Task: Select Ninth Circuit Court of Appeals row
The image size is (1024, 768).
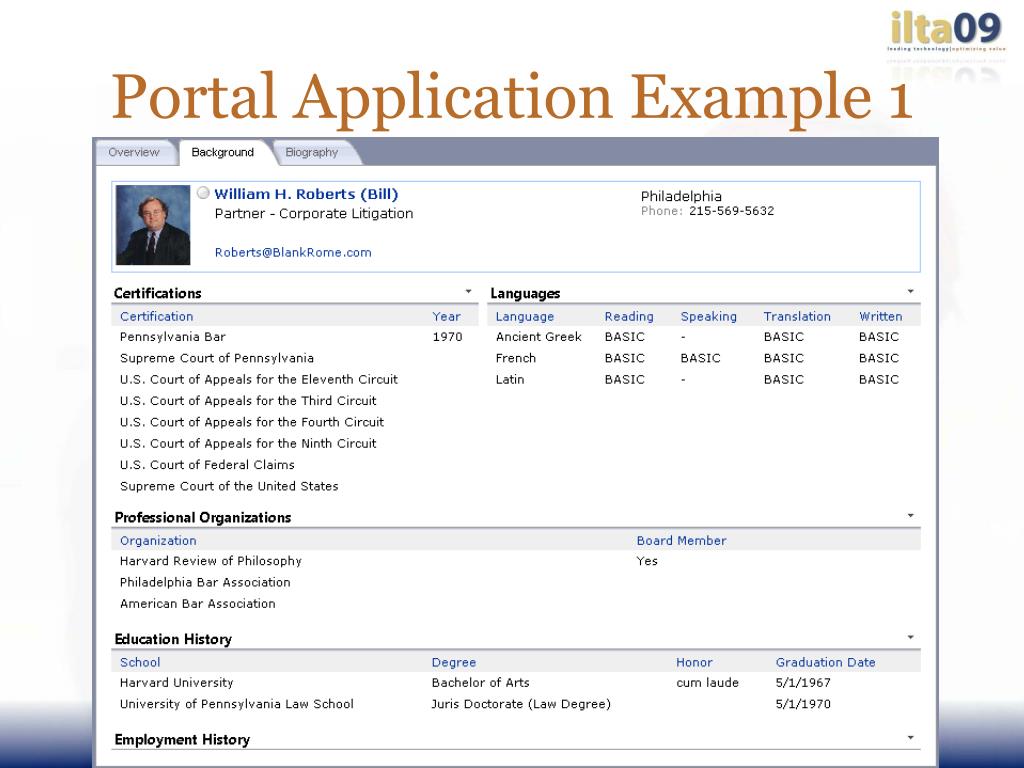Action: tap(295, 443)
